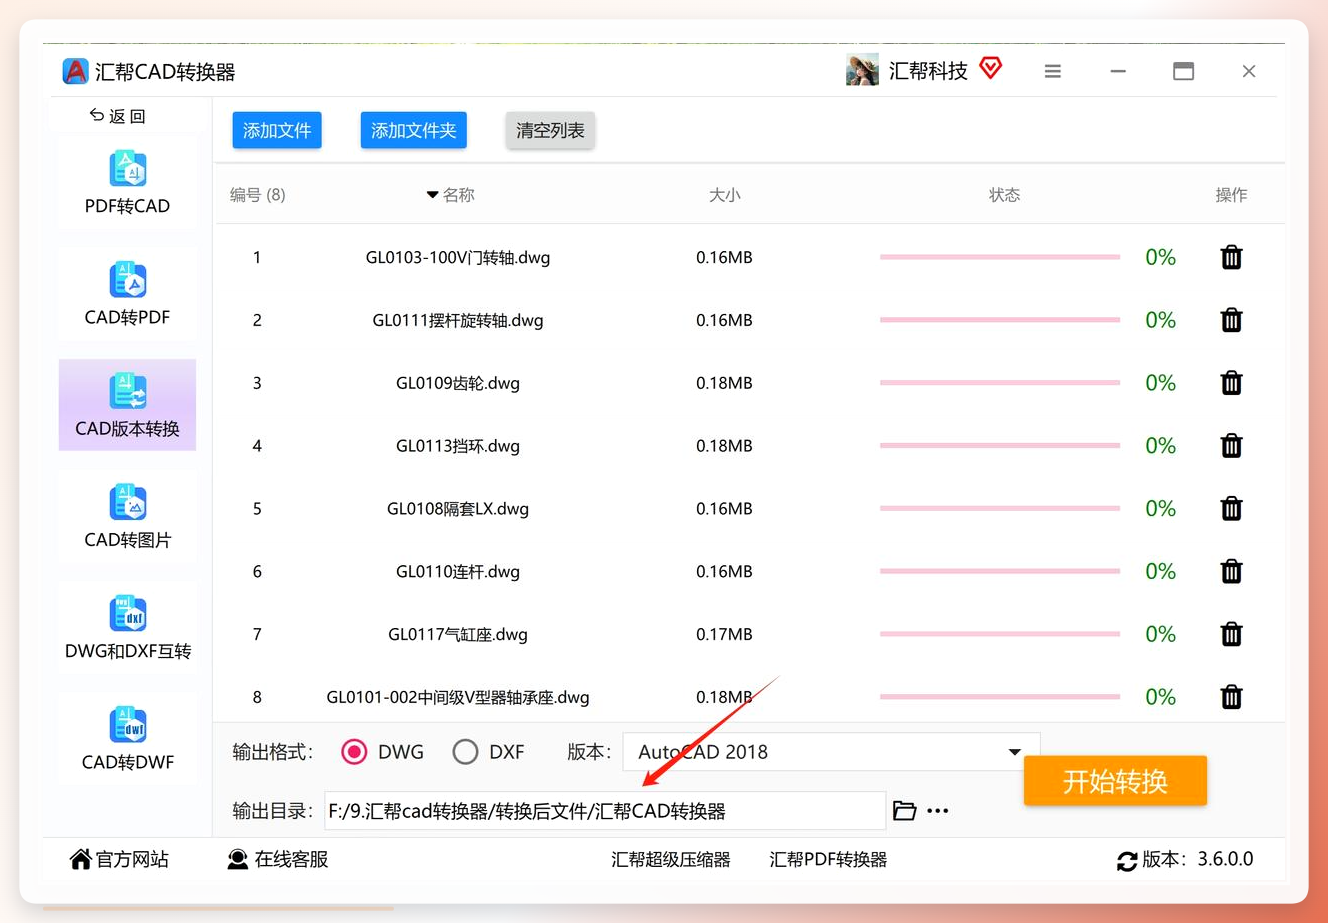Image resolution: width=1328 pixels, height=923 pixels.
Task: Click the progress bar for GL0103-100V门转轴.dwg
Action: pyautogui.click(x=1000, y=257)
